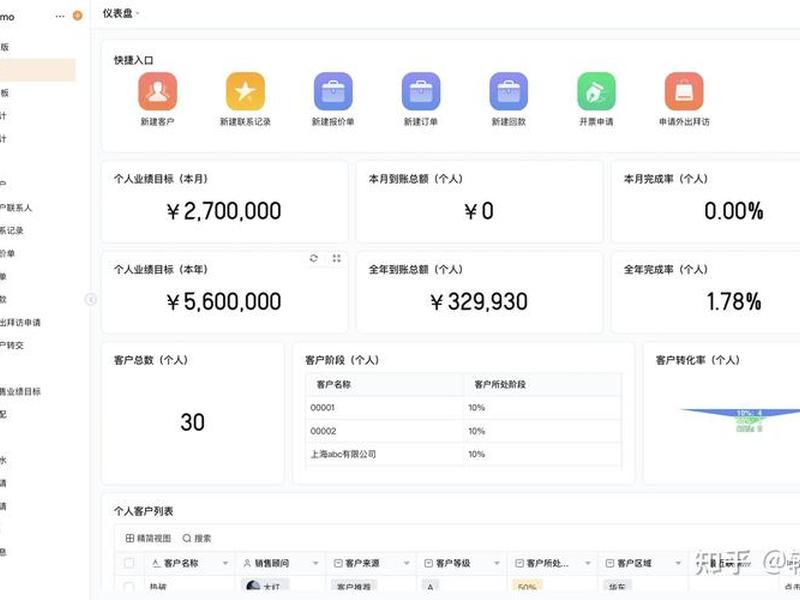Open the 新建订单 shortcut icon
Screen dimensions: 800x600
pos(421,91)
